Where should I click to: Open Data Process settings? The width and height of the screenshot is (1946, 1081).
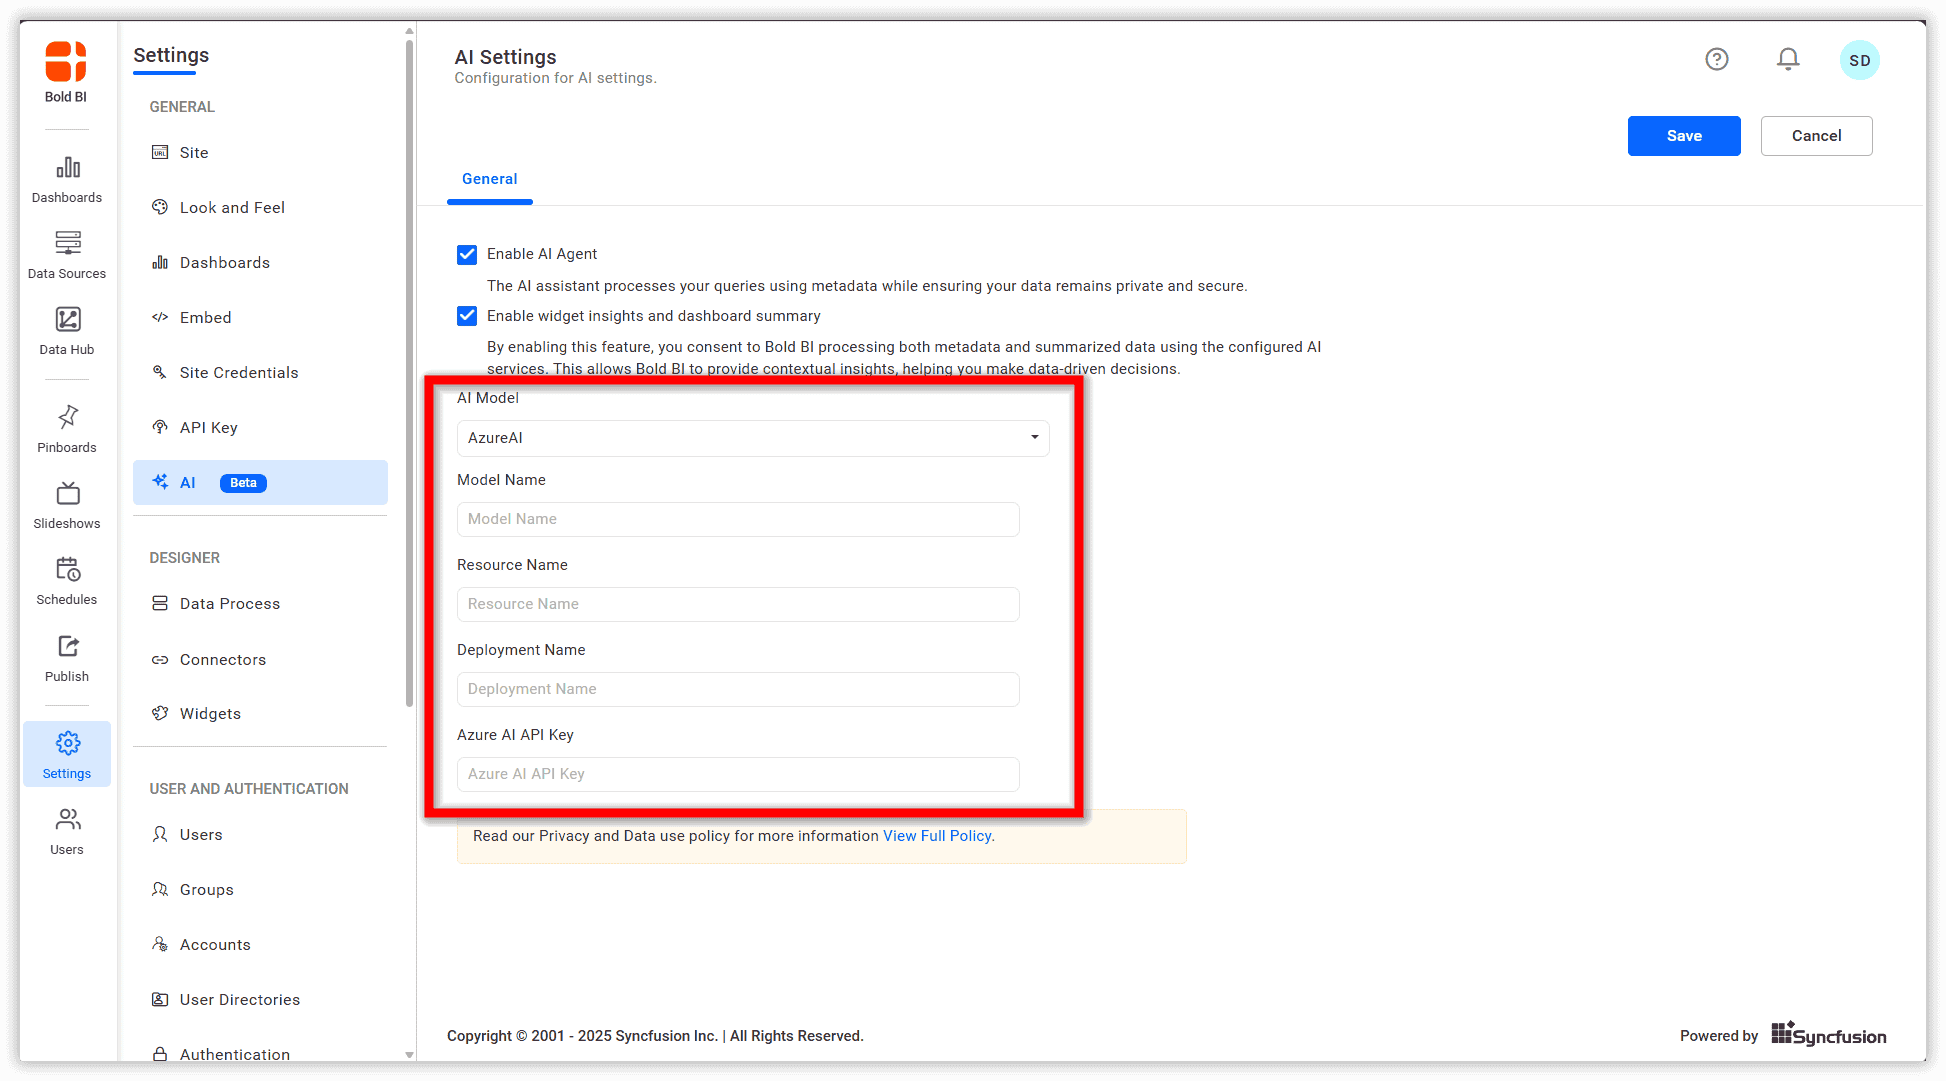[260, 604]
